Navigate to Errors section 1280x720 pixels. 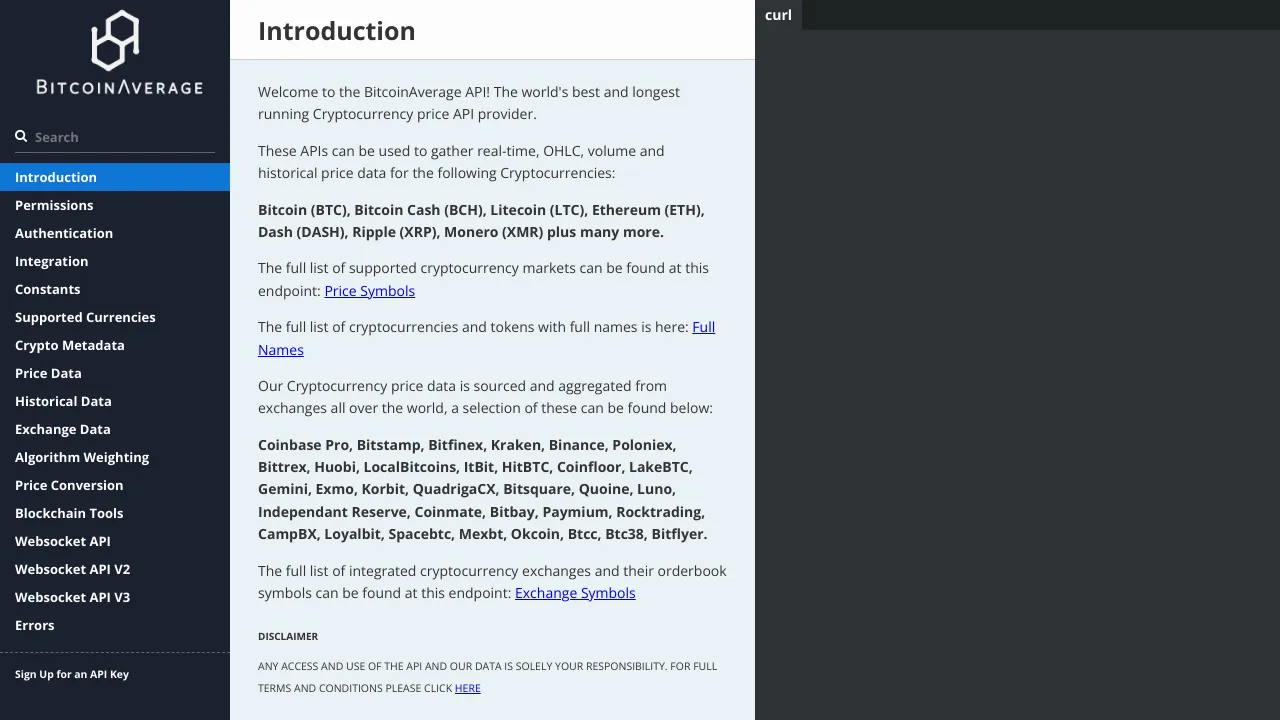click(x=115, y=625)
